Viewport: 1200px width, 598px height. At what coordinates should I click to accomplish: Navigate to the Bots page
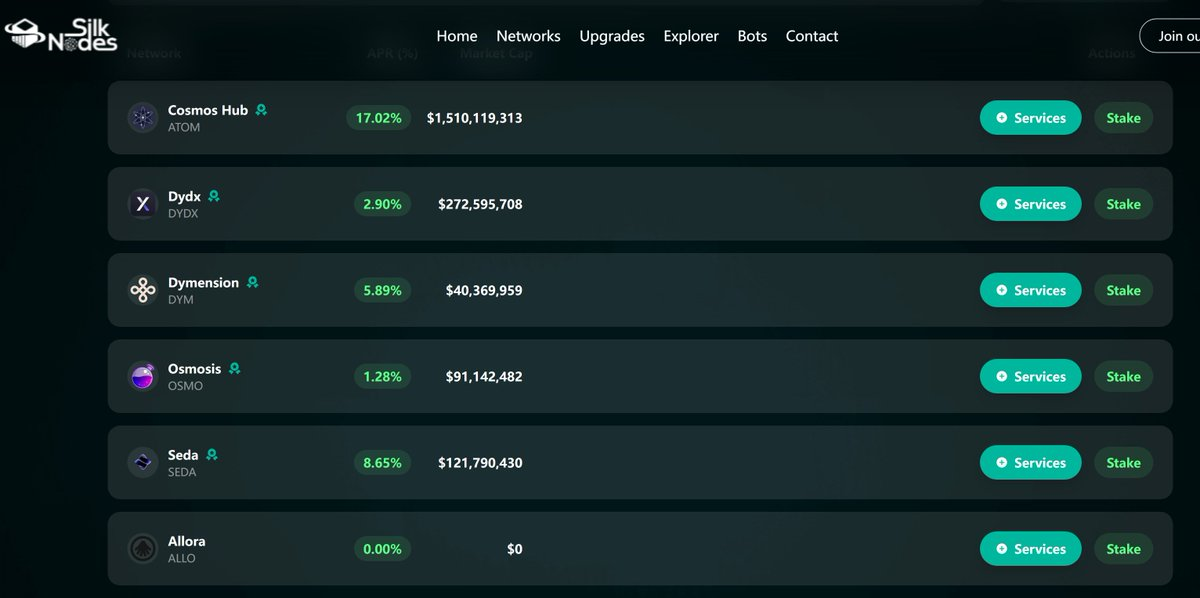(x=752, y=36)
